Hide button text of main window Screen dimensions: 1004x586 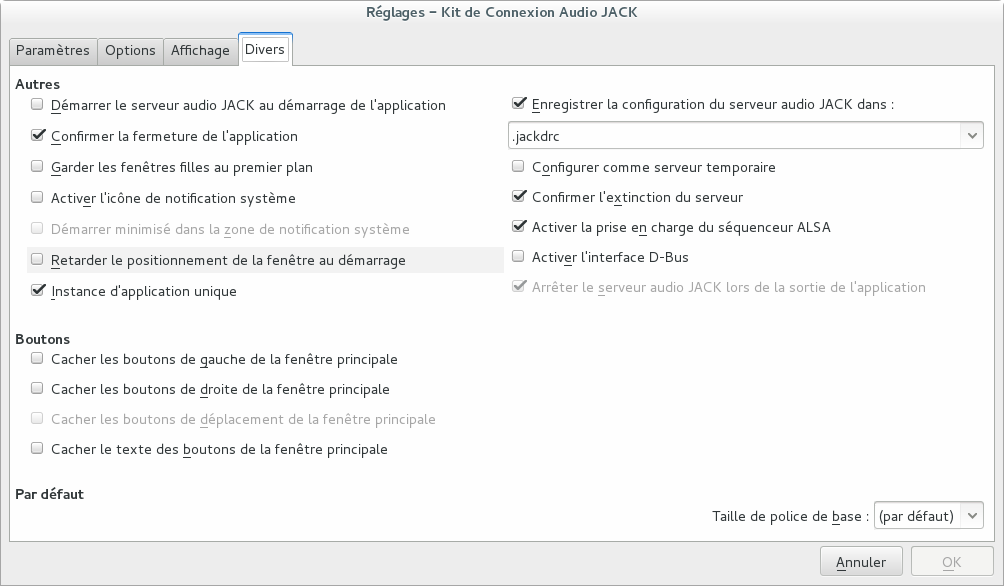point(38,449)
